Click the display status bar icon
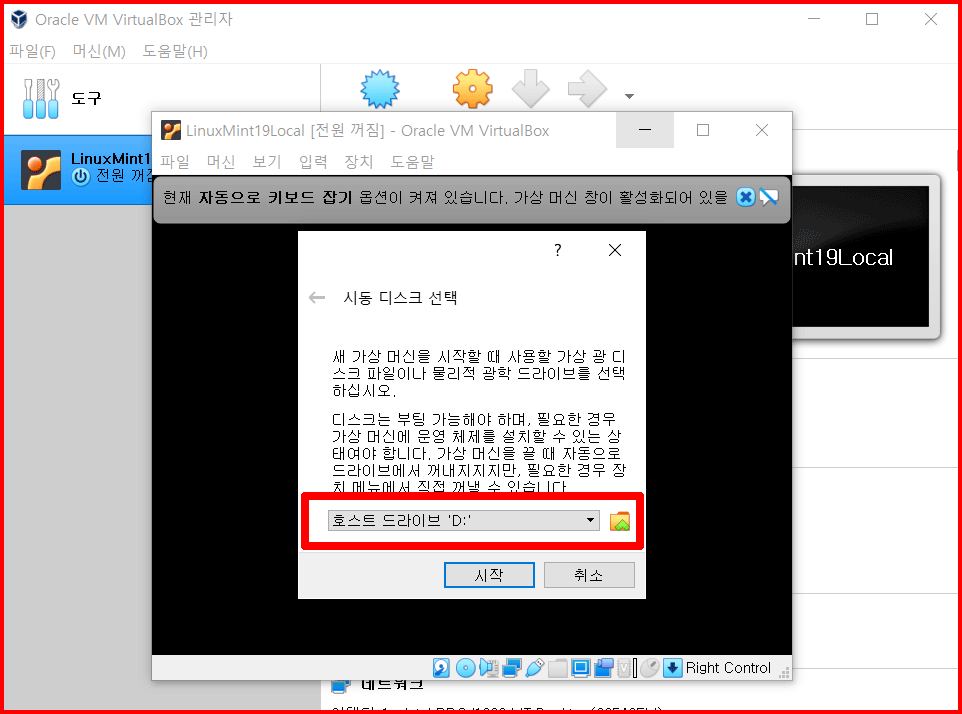The height and width of the screenshot is (714, 962). point(580,667)
